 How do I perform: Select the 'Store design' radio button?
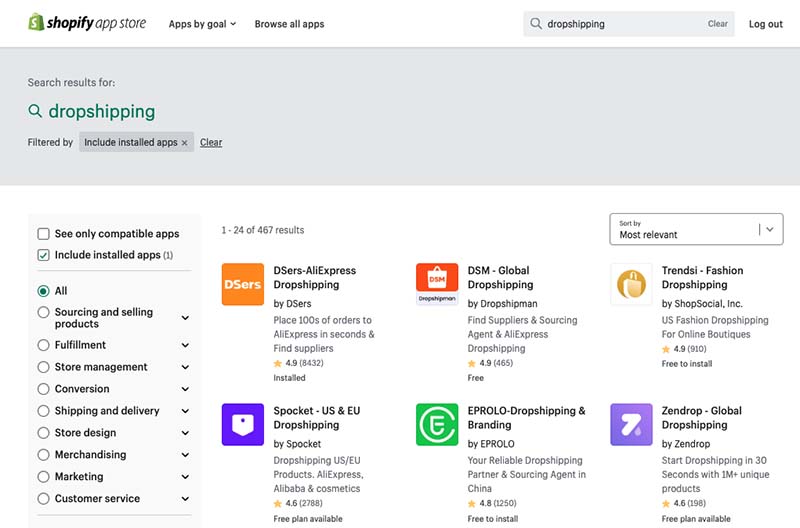point(43,433)
